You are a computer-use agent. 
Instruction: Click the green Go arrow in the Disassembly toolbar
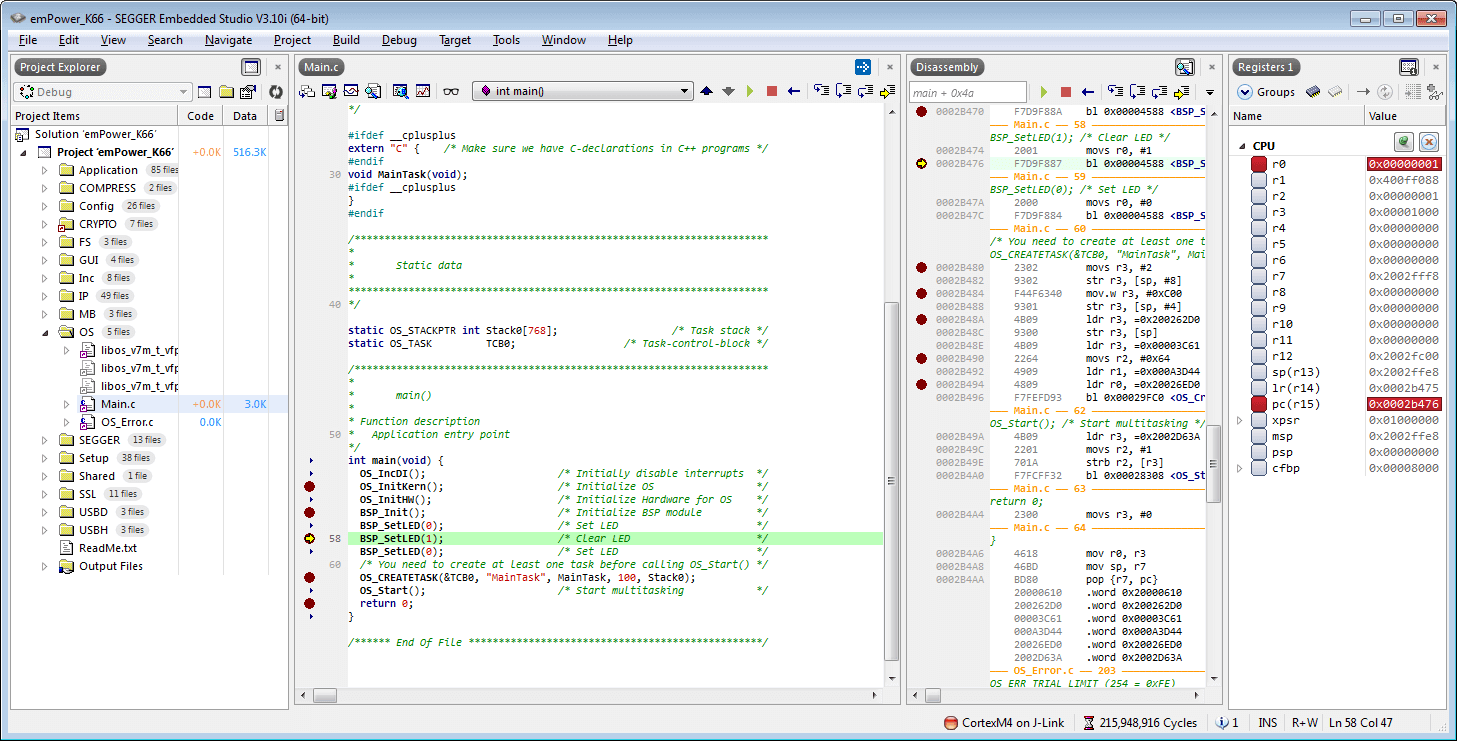pyautogui.click(x=1044, y=92)
